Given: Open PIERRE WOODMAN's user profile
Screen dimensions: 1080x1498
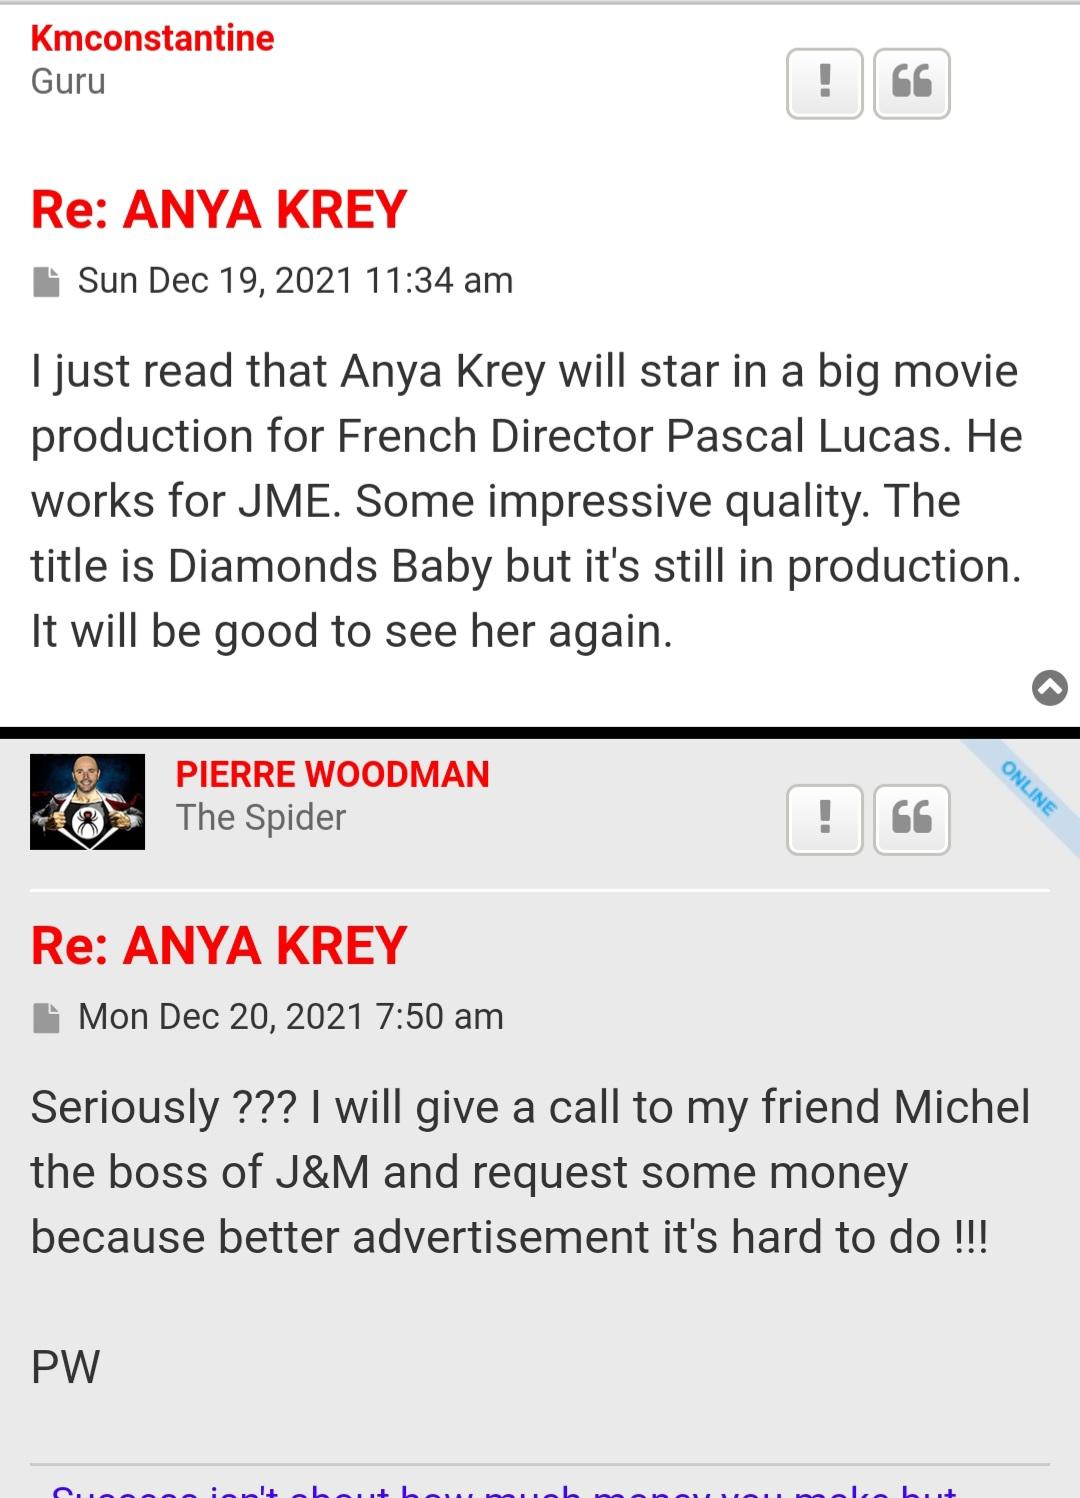Looking at the screenshot, I should pyautogui.click(x=332, y=774).
